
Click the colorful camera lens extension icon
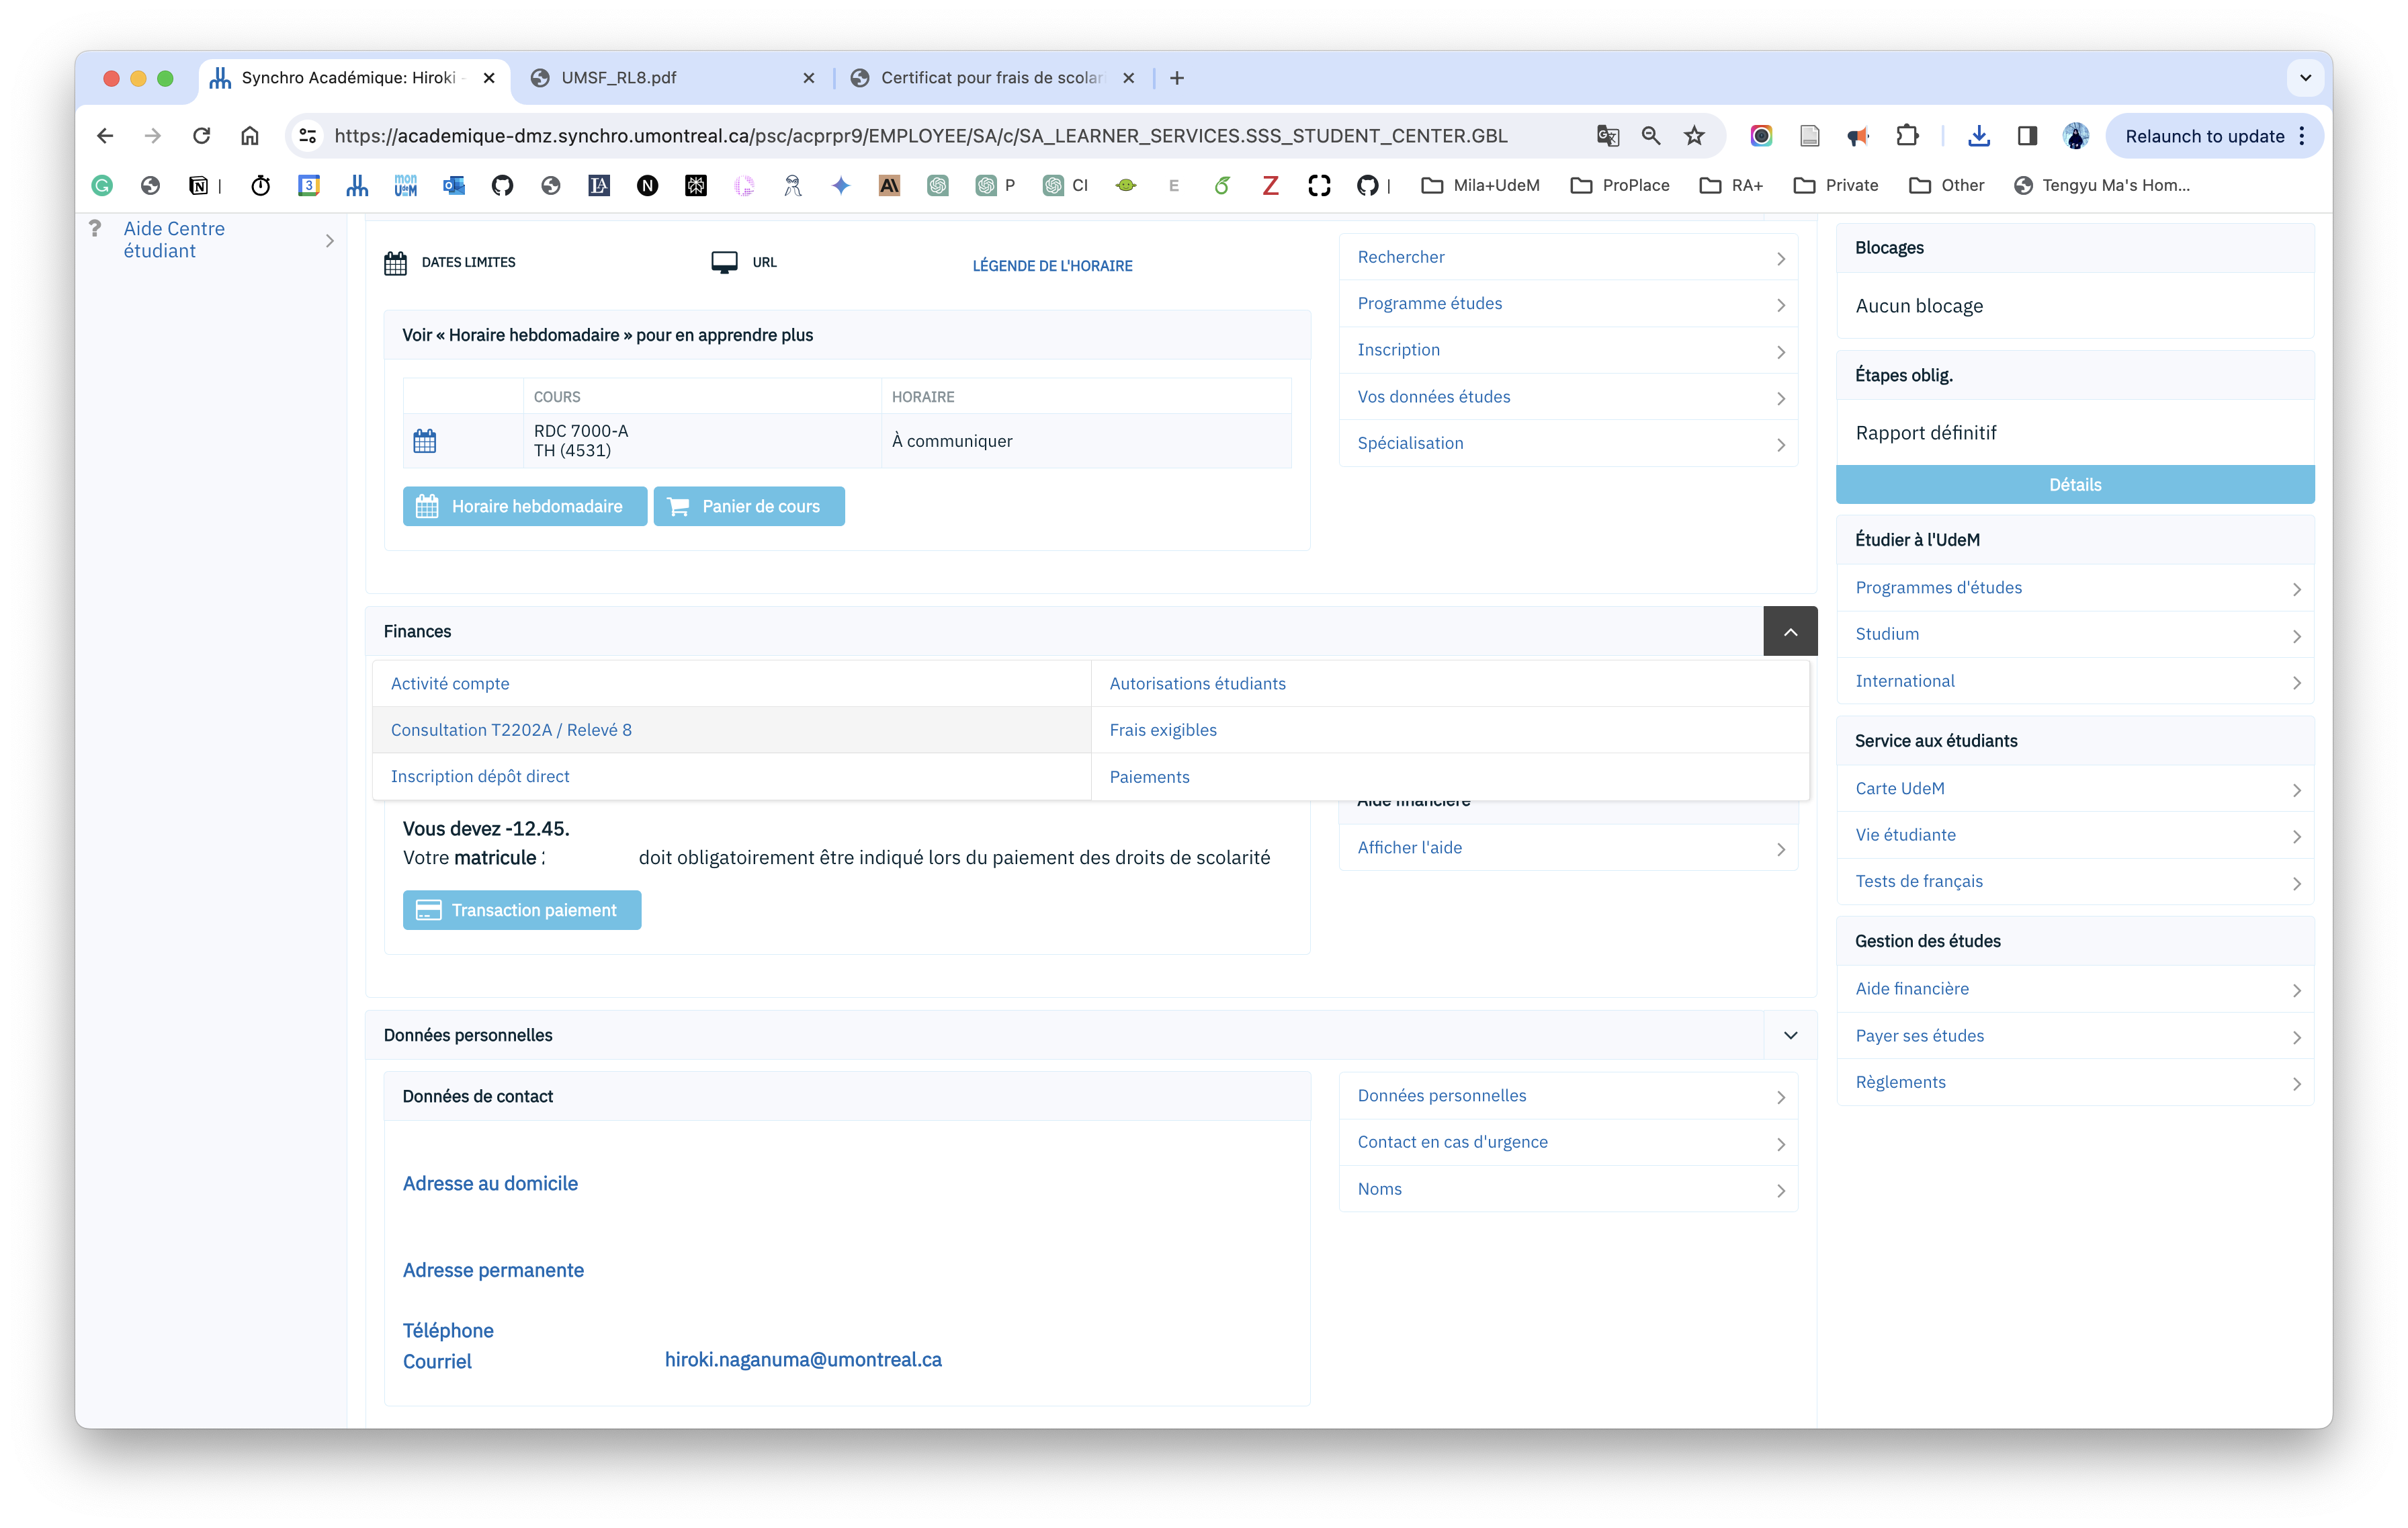click(x=1761, y=136)
